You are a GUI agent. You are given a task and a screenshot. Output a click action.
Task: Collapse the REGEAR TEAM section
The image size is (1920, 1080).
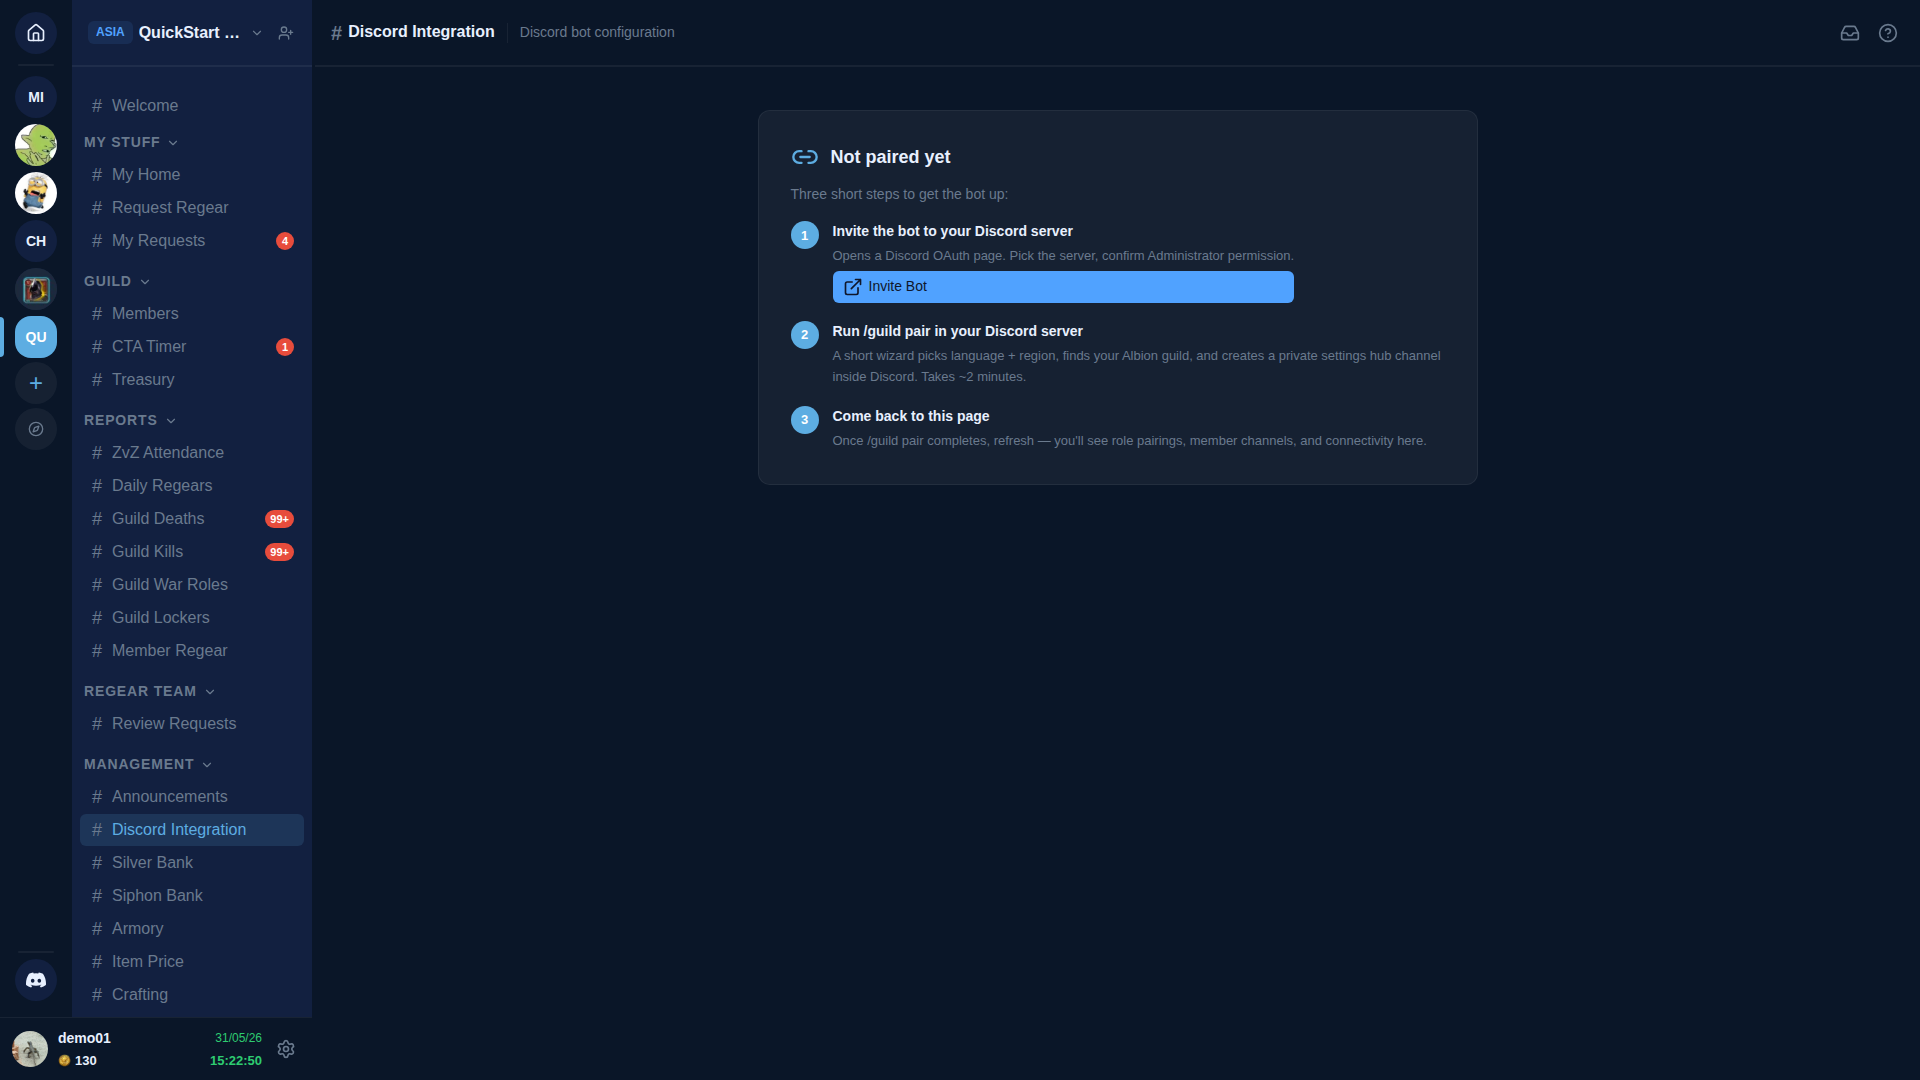click(x=150, y=691)
